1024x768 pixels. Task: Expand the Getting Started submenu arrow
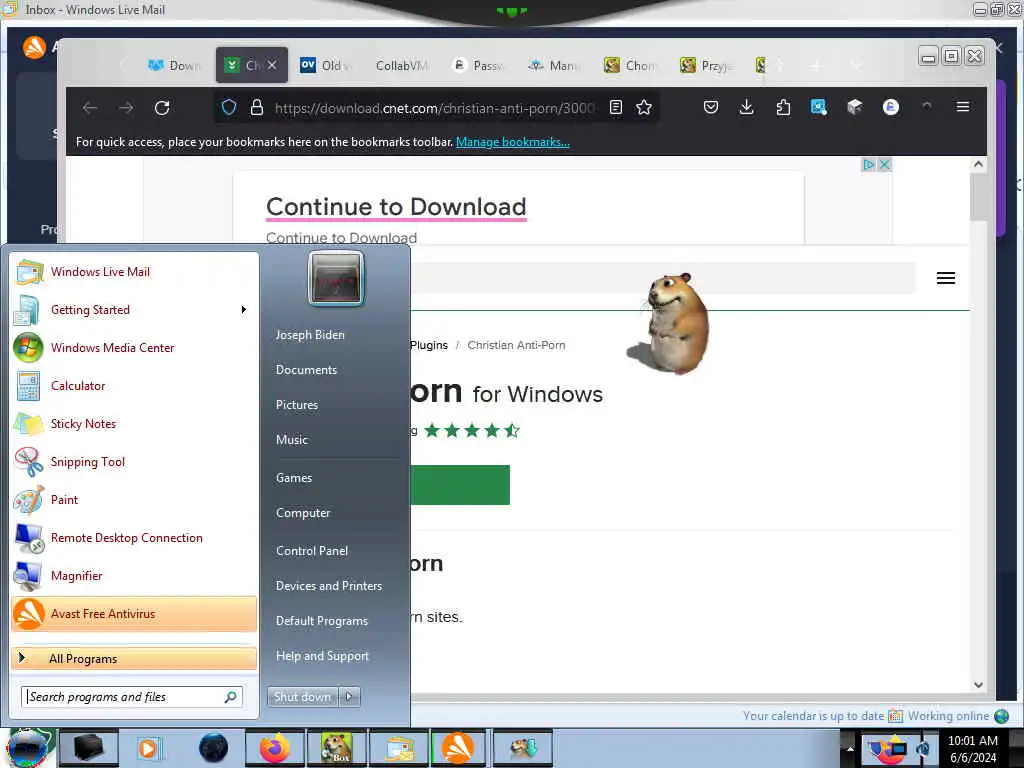click(x=244, y=310)
